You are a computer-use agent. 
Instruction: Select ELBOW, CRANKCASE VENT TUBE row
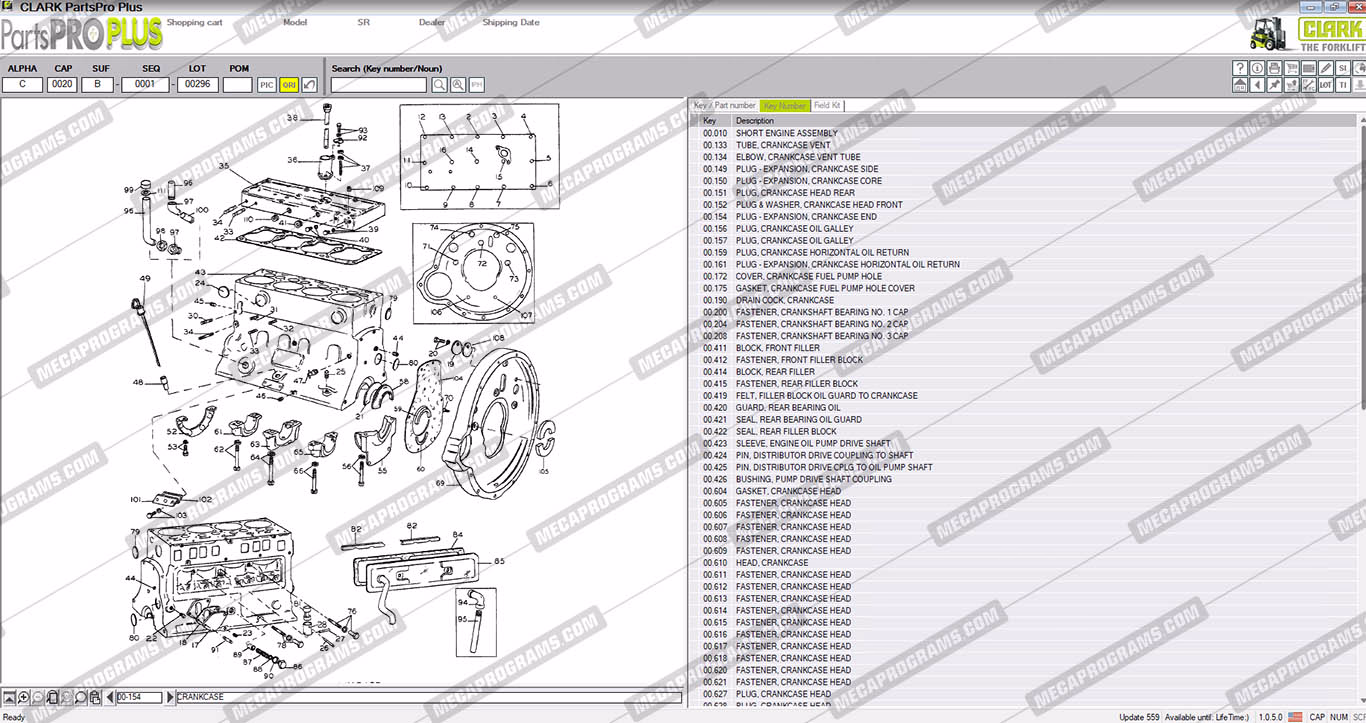1024,157
